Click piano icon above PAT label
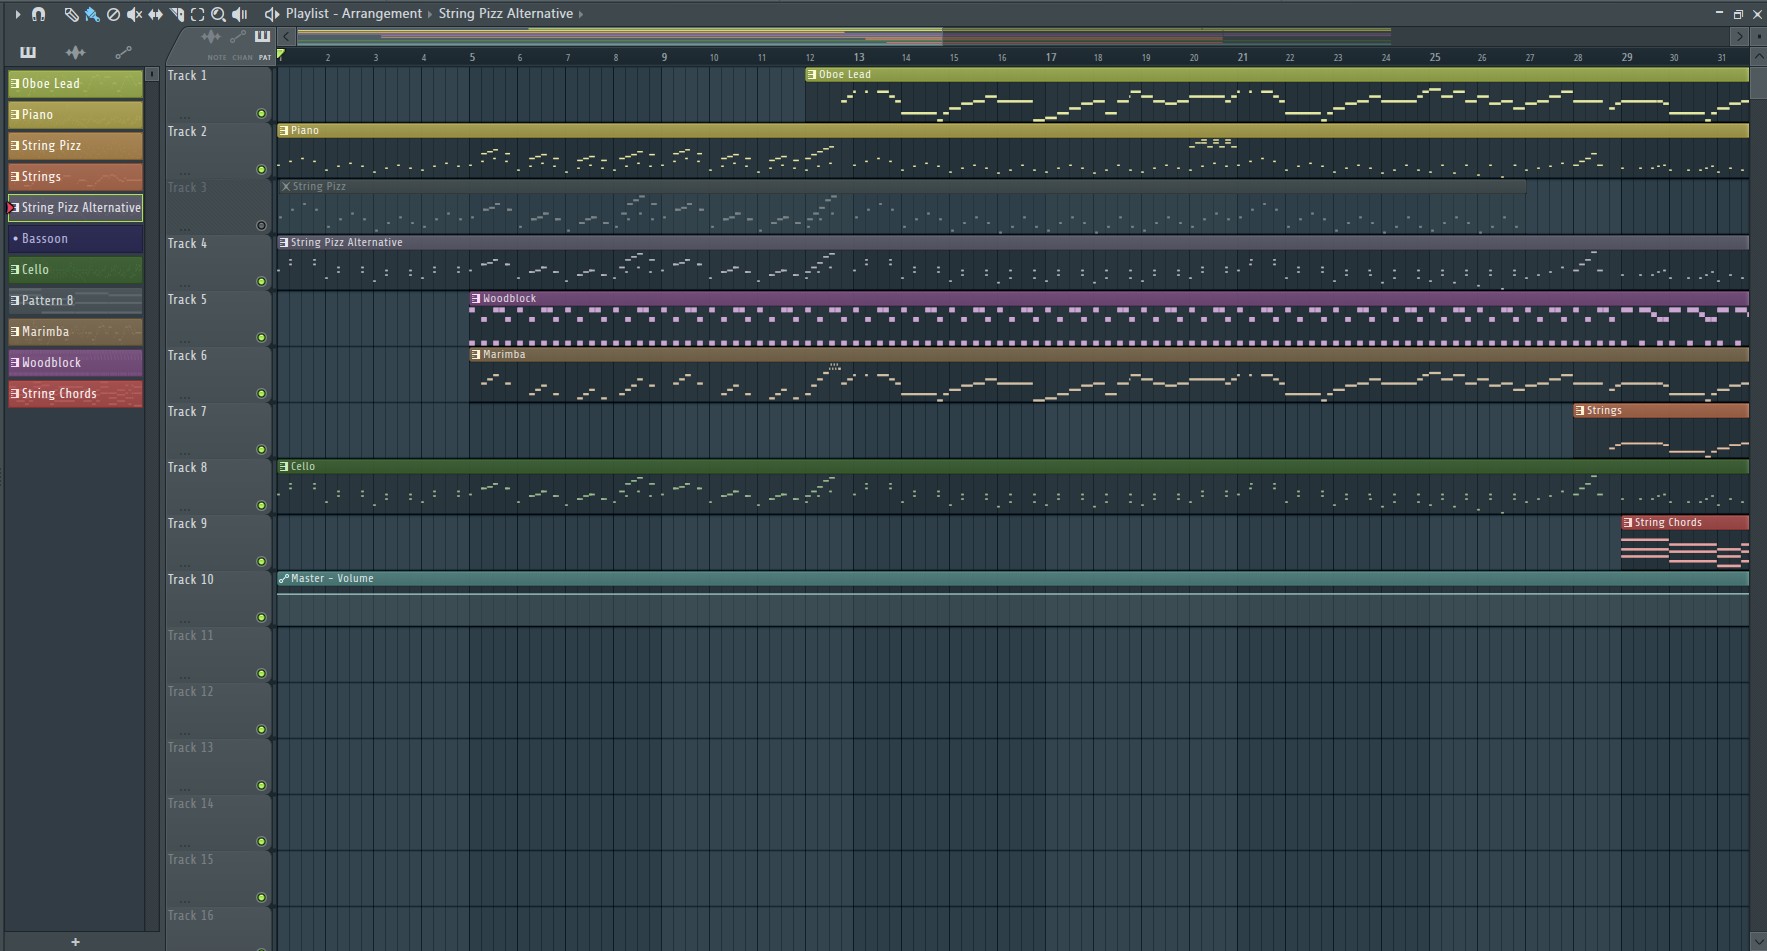The image size is (1767, 951). (262, 37)
